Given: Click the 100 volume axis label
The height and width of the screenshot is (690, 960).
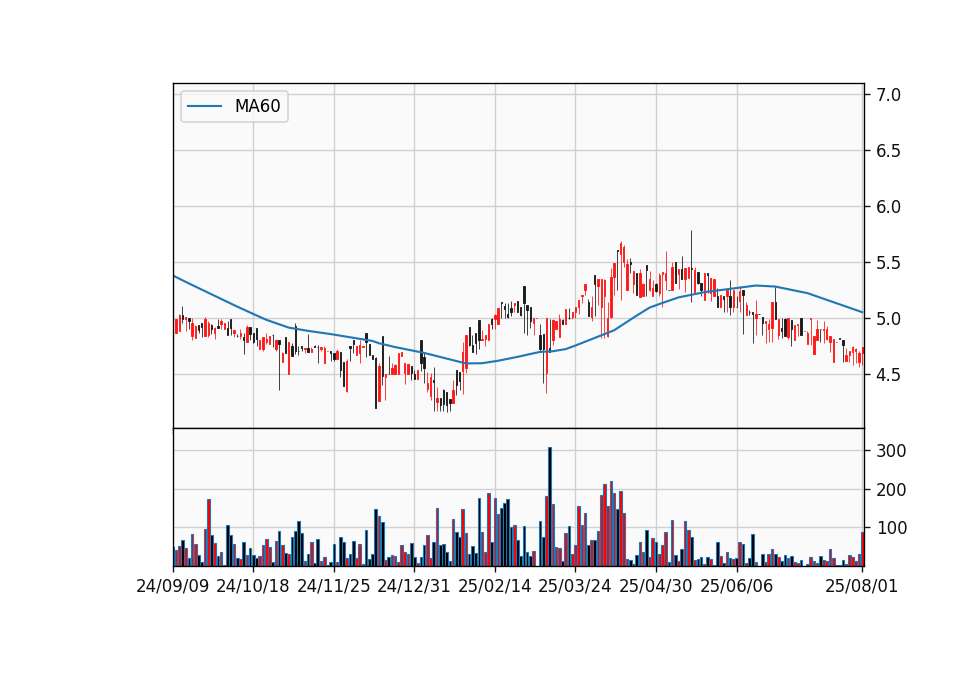Looking at the screenshot, I should point(891,528).
